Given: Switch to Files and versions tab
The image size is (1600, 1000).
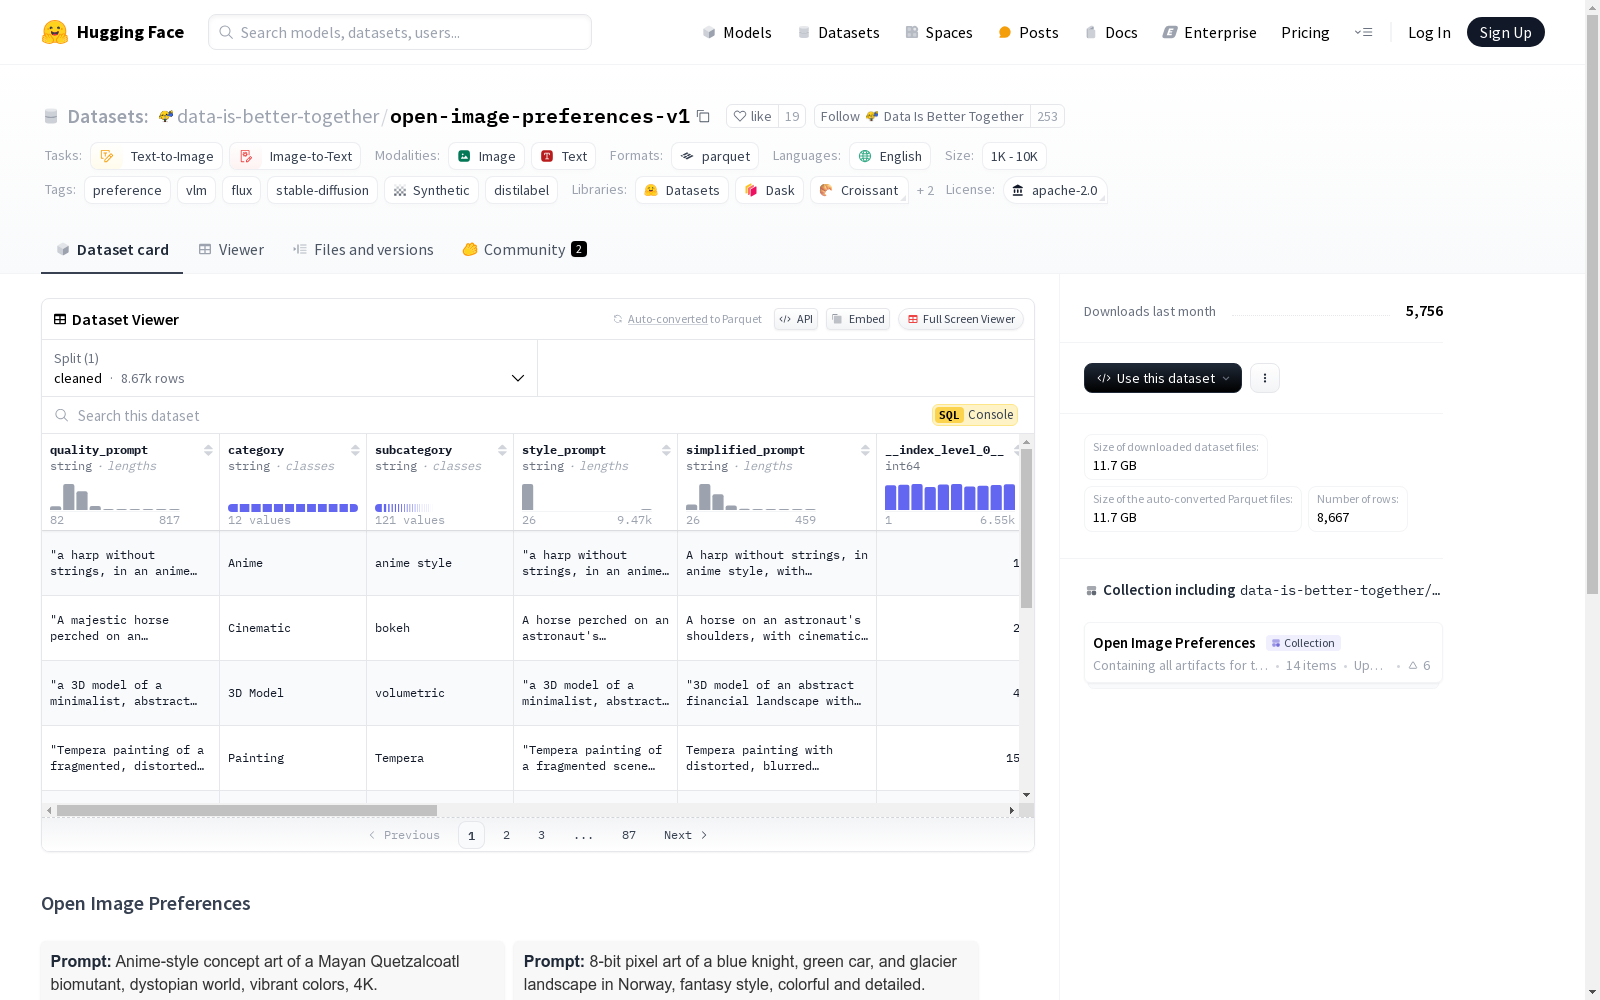Looking at the screenshot, I should [363, 250].
